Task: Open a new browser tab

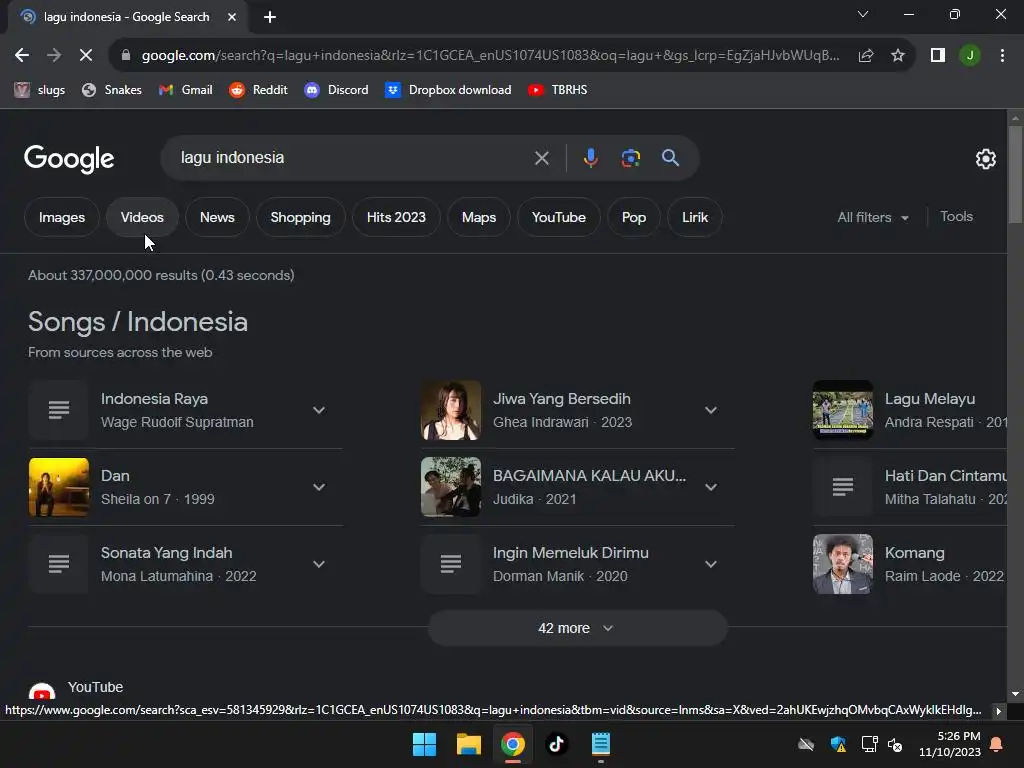Action: click(270, 17)
